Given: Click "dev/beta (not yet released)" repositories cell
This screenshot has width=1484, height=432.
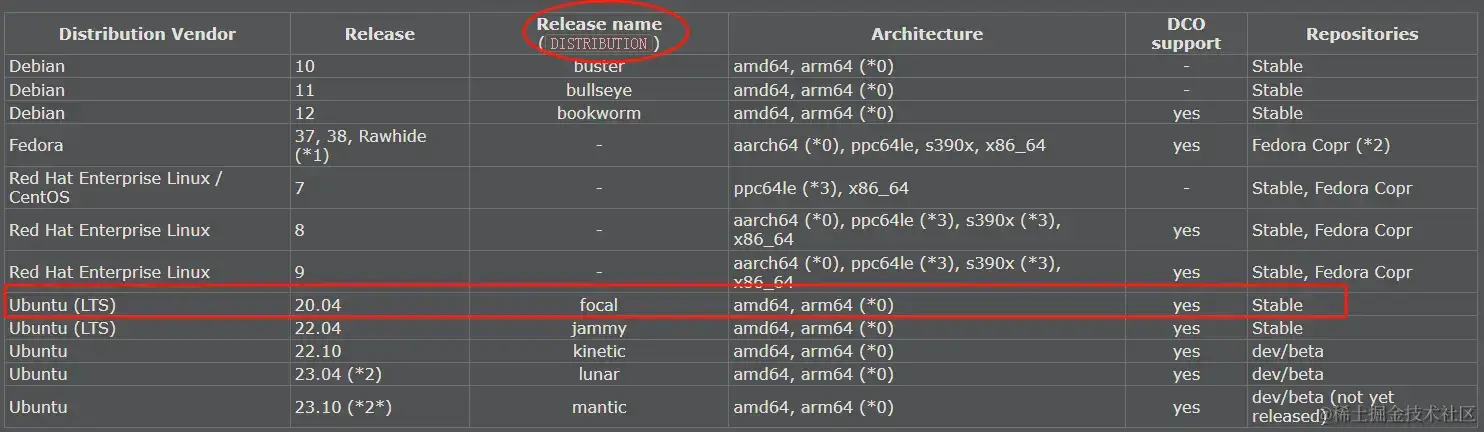Looking at the screenshot, I should tap(1362, 407).
